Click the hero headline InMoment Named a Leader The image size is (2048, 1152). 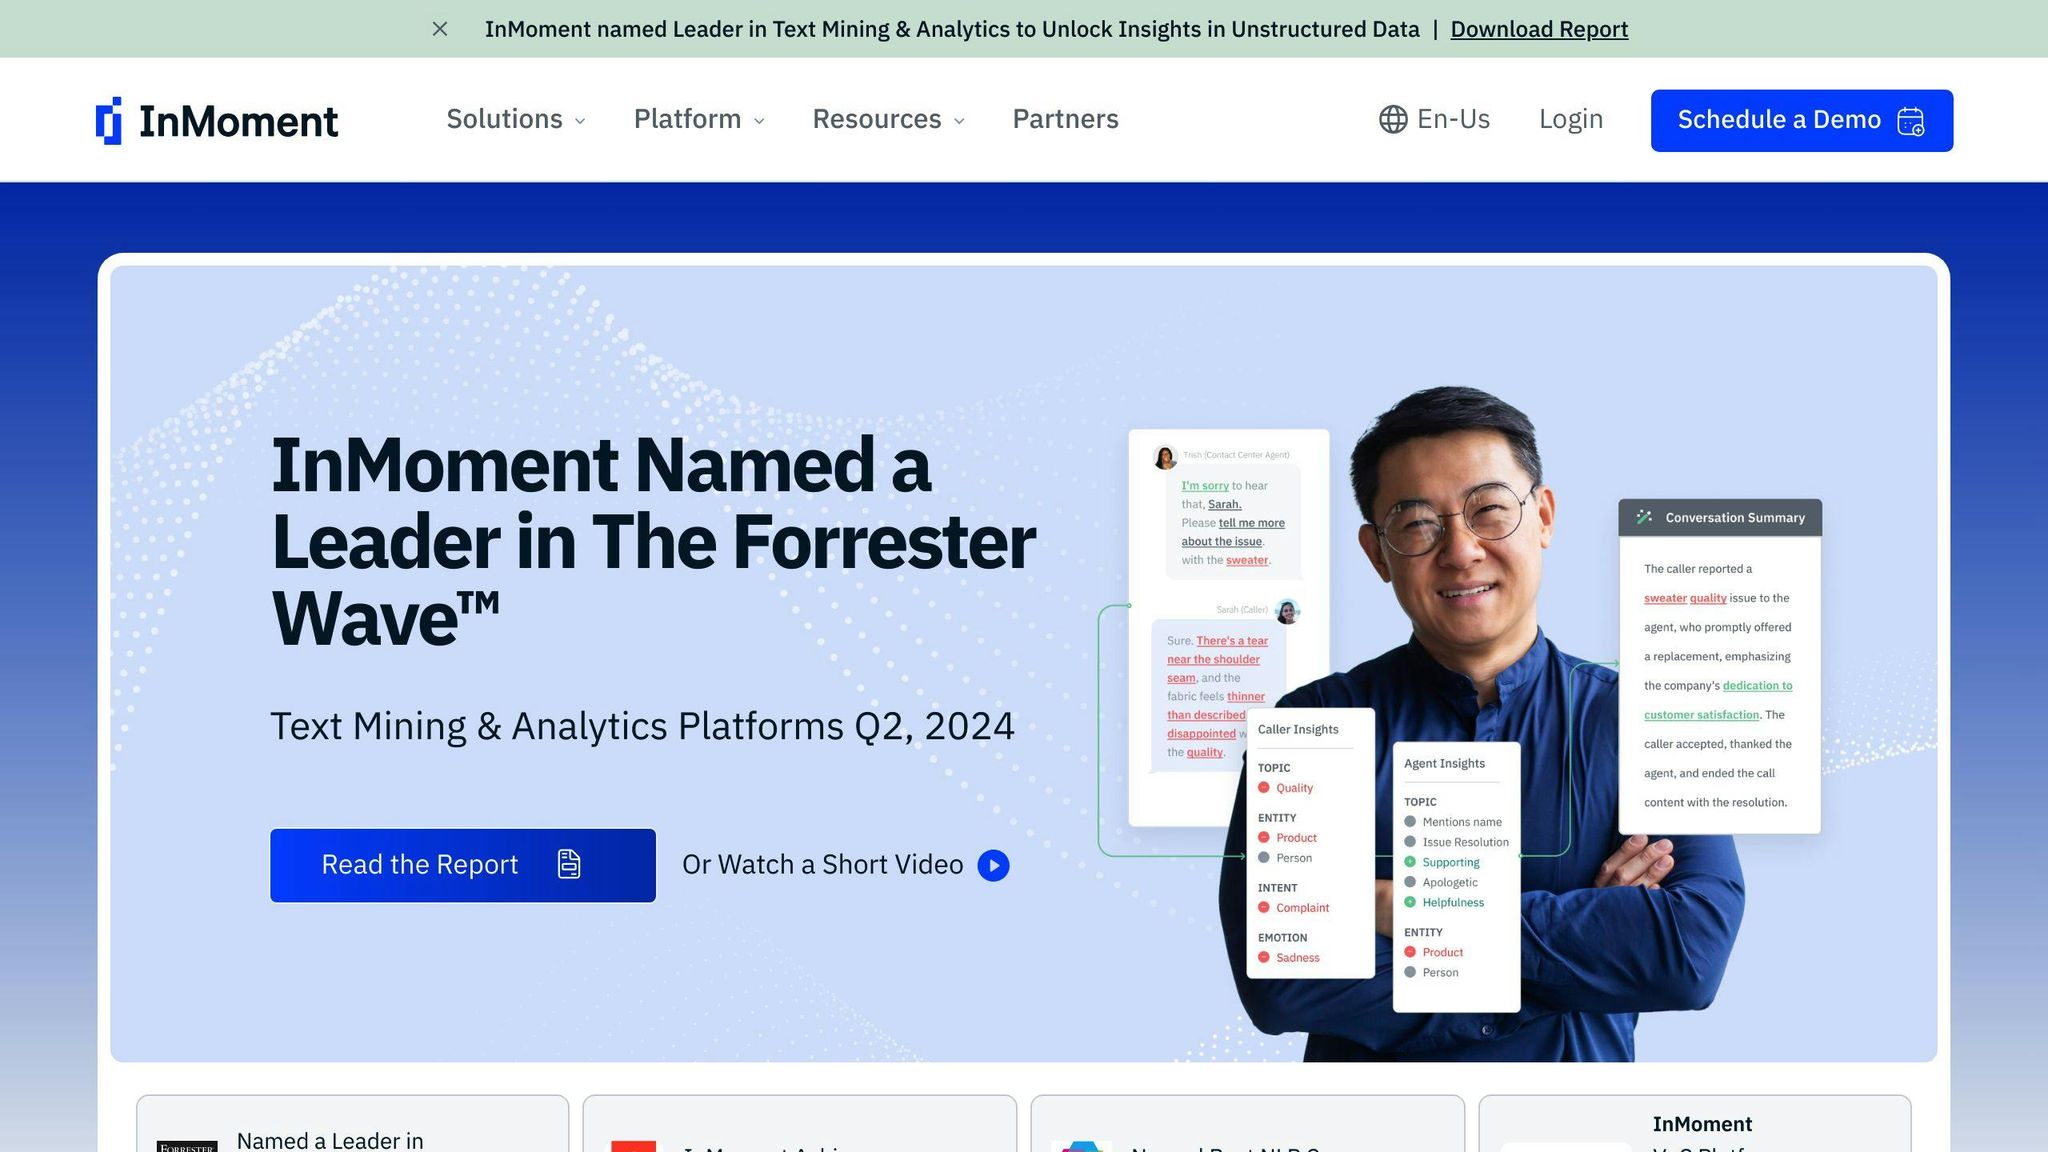pos(653,541)
